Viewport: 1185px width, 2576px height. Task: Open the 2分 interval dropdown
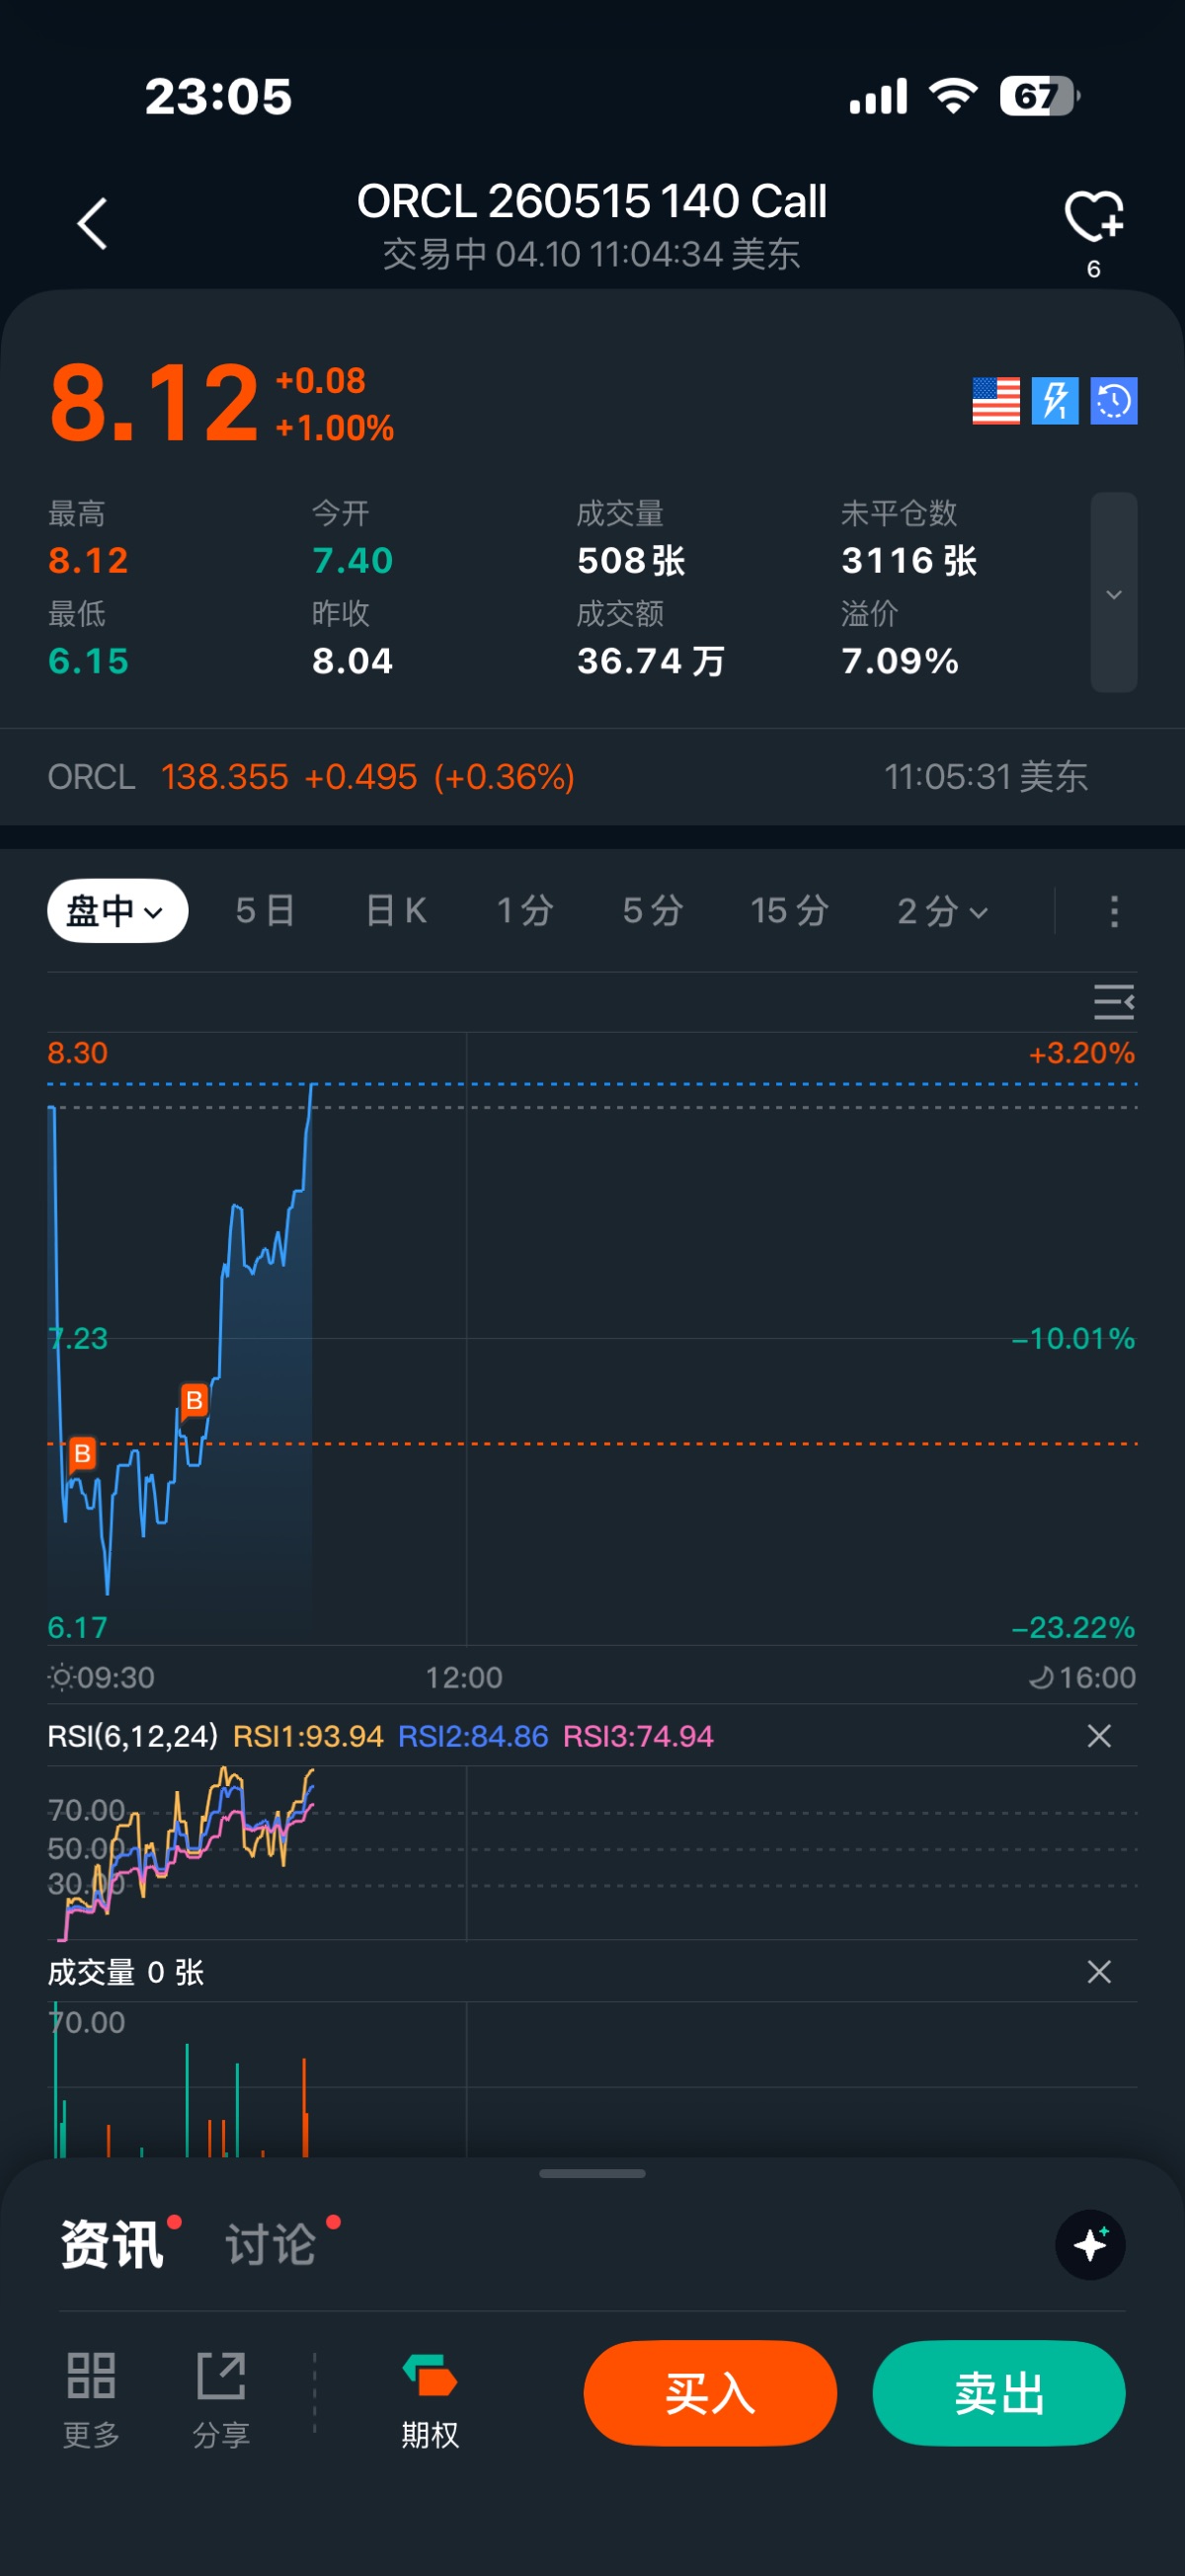[x=942, y=911]
